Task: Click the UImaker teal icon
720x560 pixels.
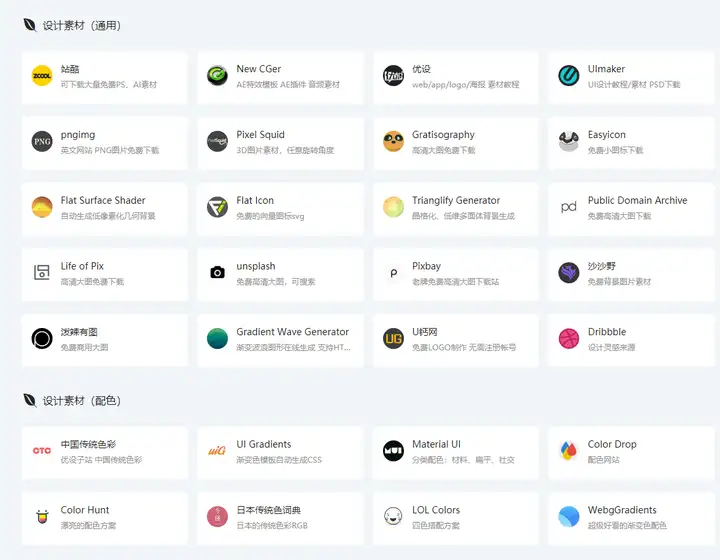Action: click(x=569, y=76)
